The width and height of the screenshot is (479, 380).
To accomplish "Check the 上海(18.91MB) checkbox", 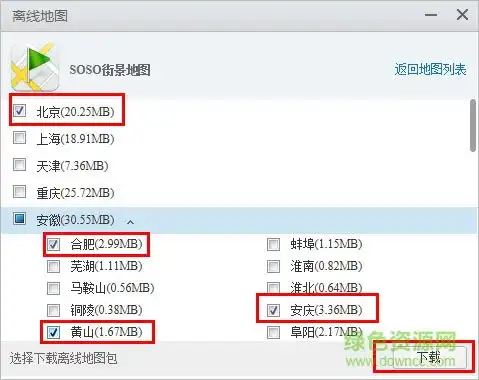I will point(19,137).
